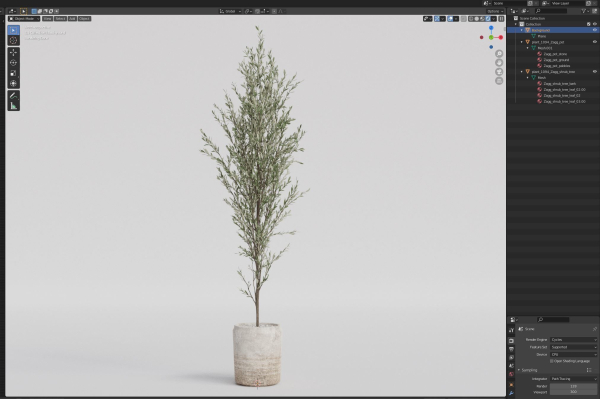The image size is (600, 399).
Task: Select the Select Box tool
Action: (13, 30)
